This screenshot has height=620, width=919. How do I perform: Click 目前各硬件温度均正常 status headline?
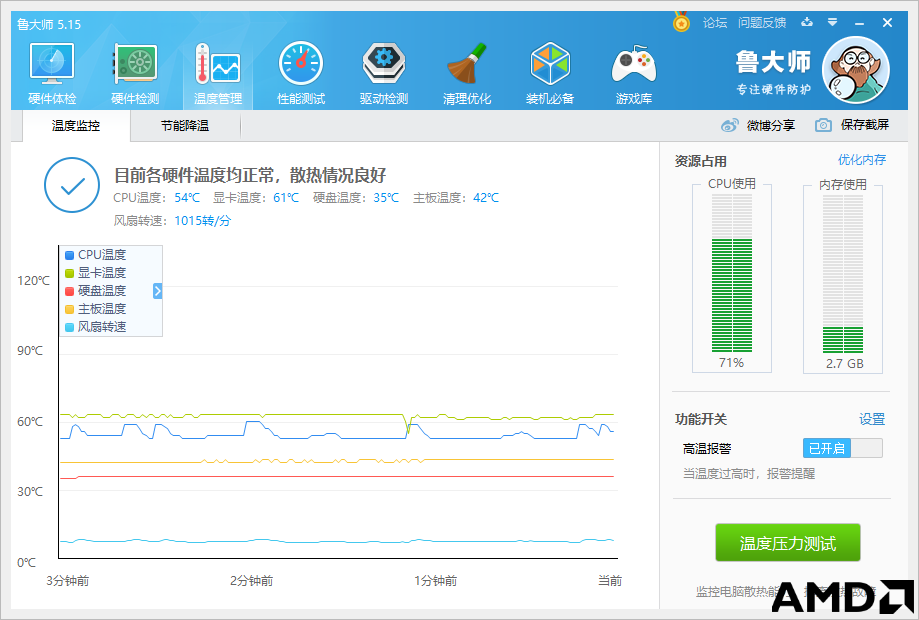251,175
